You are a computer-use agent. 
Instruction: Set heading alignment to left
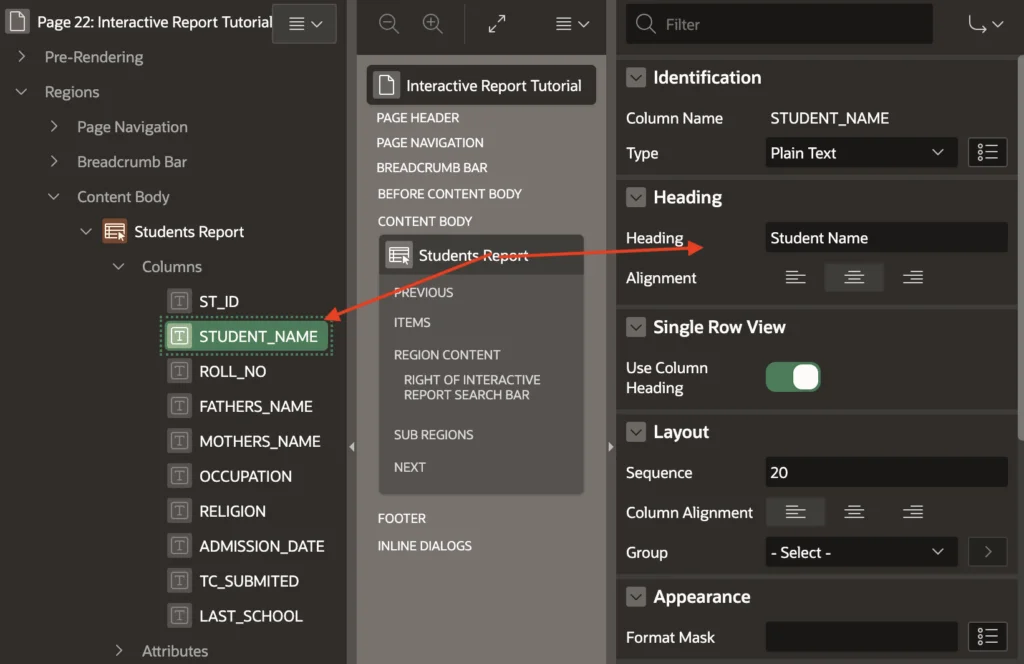tap(795, 277)
